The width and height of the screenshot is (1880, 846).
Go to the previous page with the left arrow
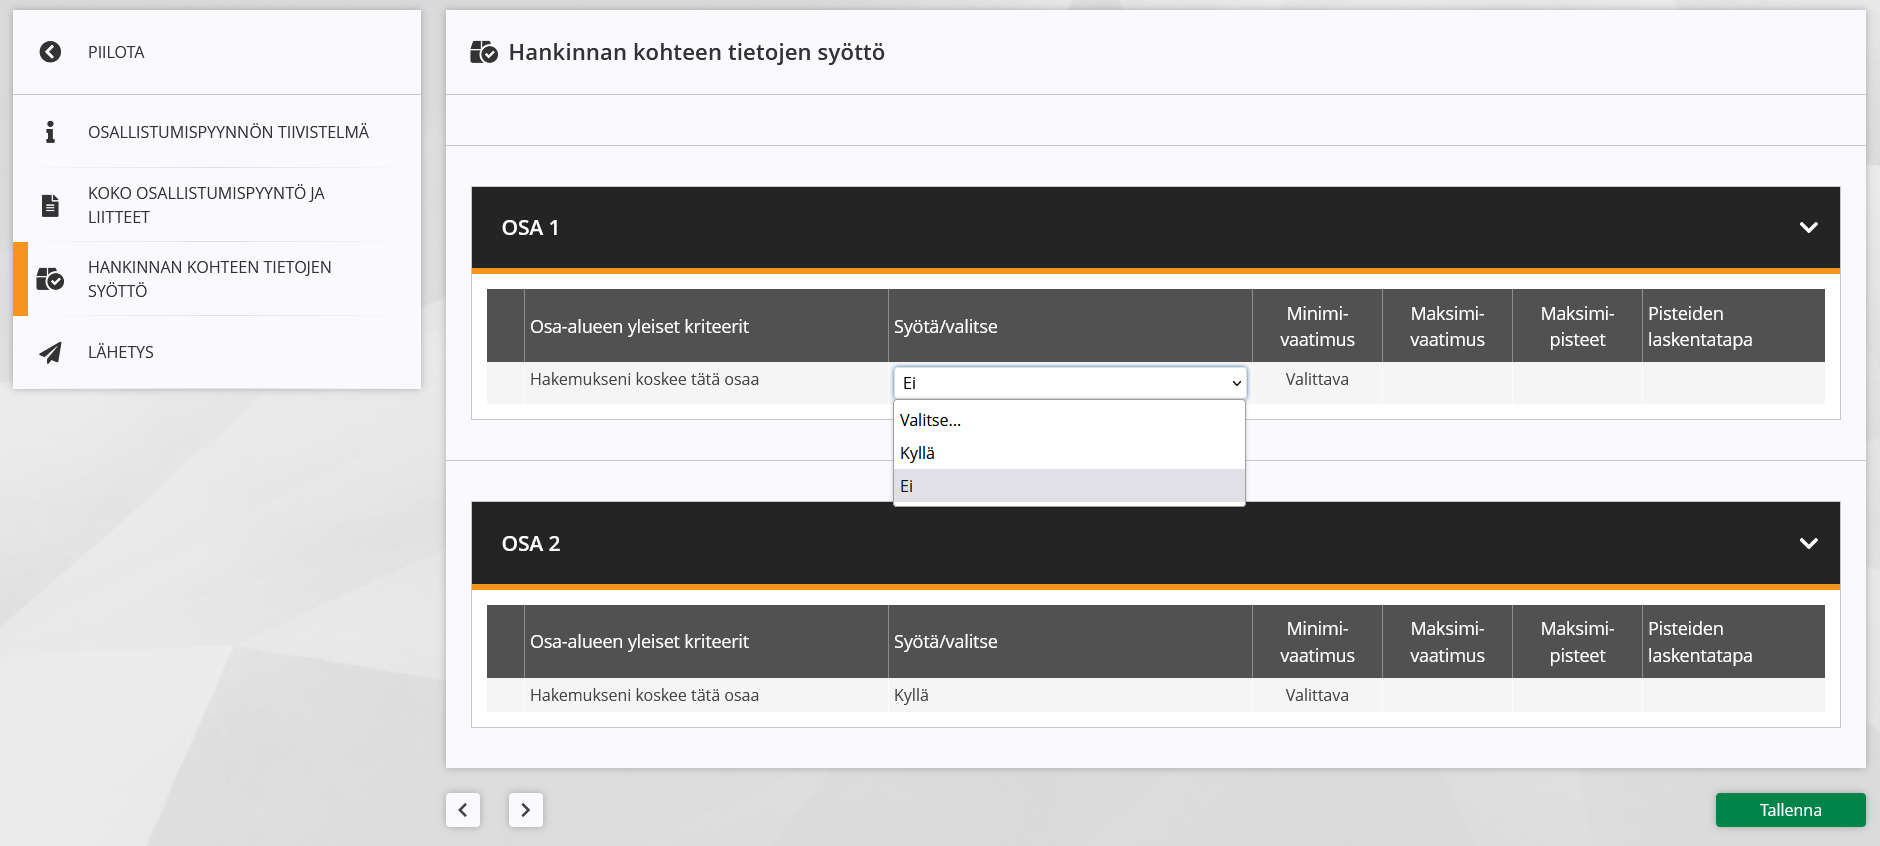(463, 810)
